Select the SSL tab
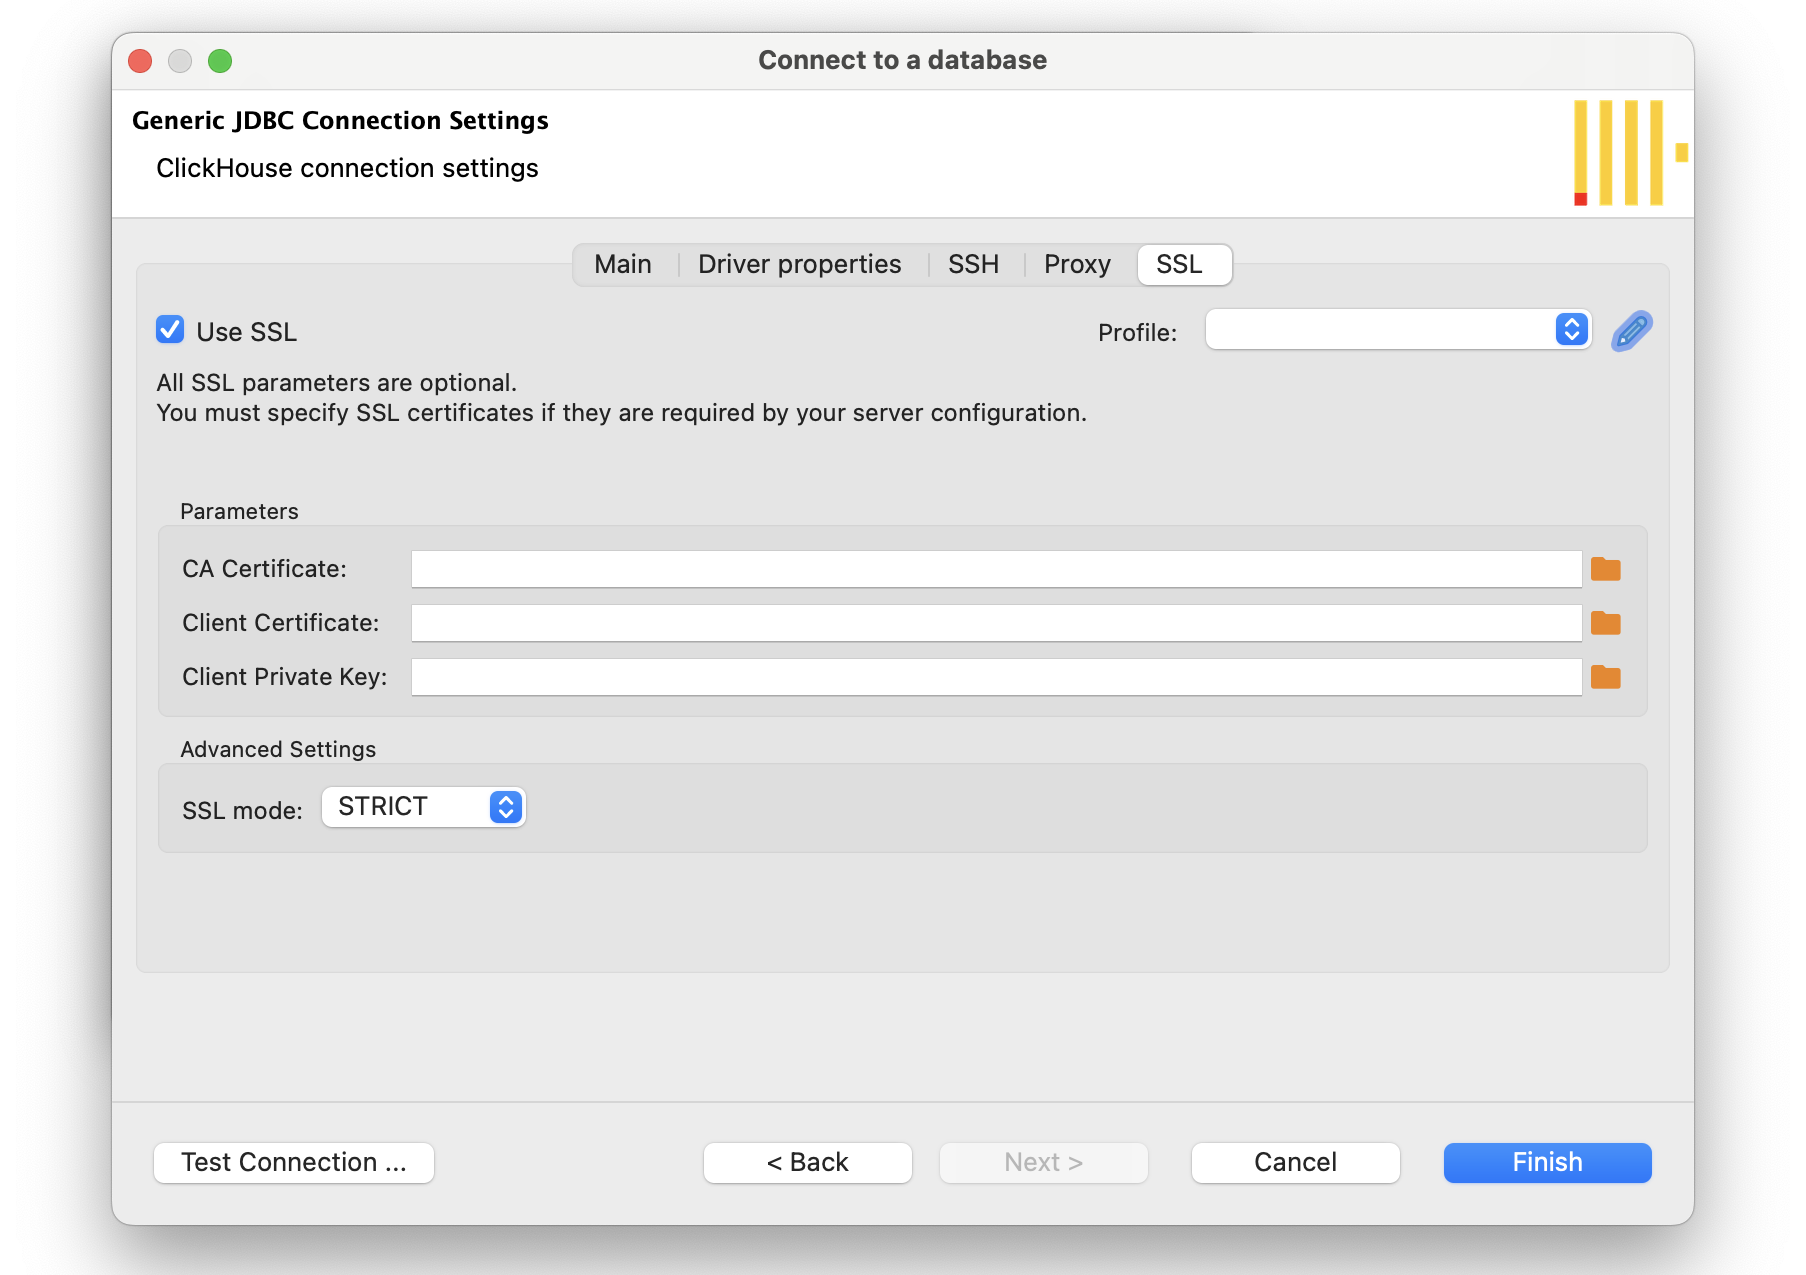Viewport: 1806px width, 1275px height. (x=1179, y=265)
